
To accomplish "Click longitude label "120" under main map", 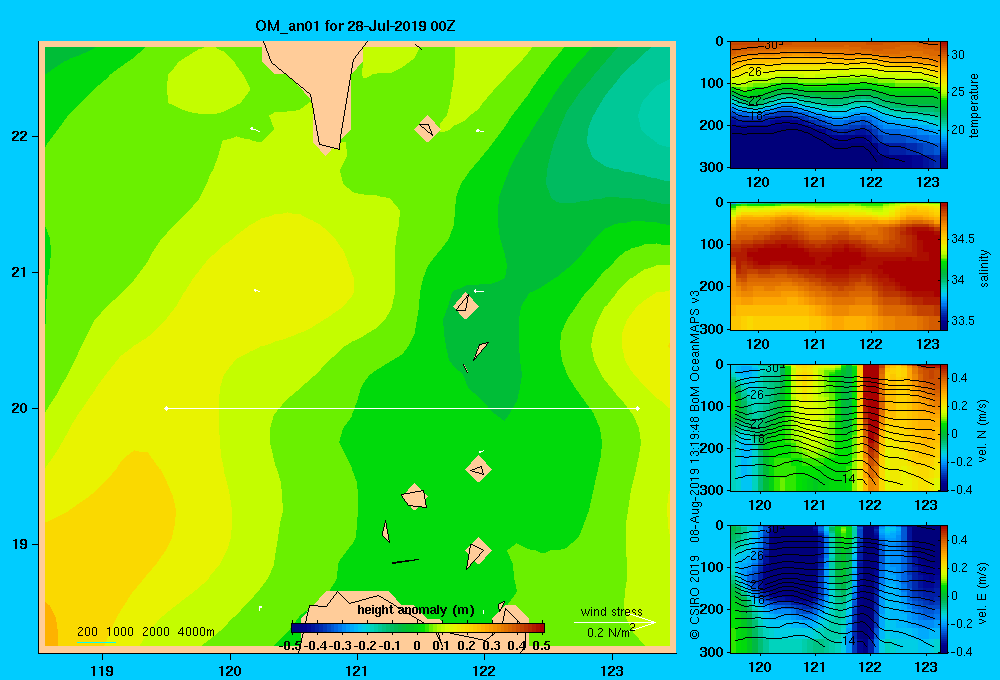I will coord(230,670).
